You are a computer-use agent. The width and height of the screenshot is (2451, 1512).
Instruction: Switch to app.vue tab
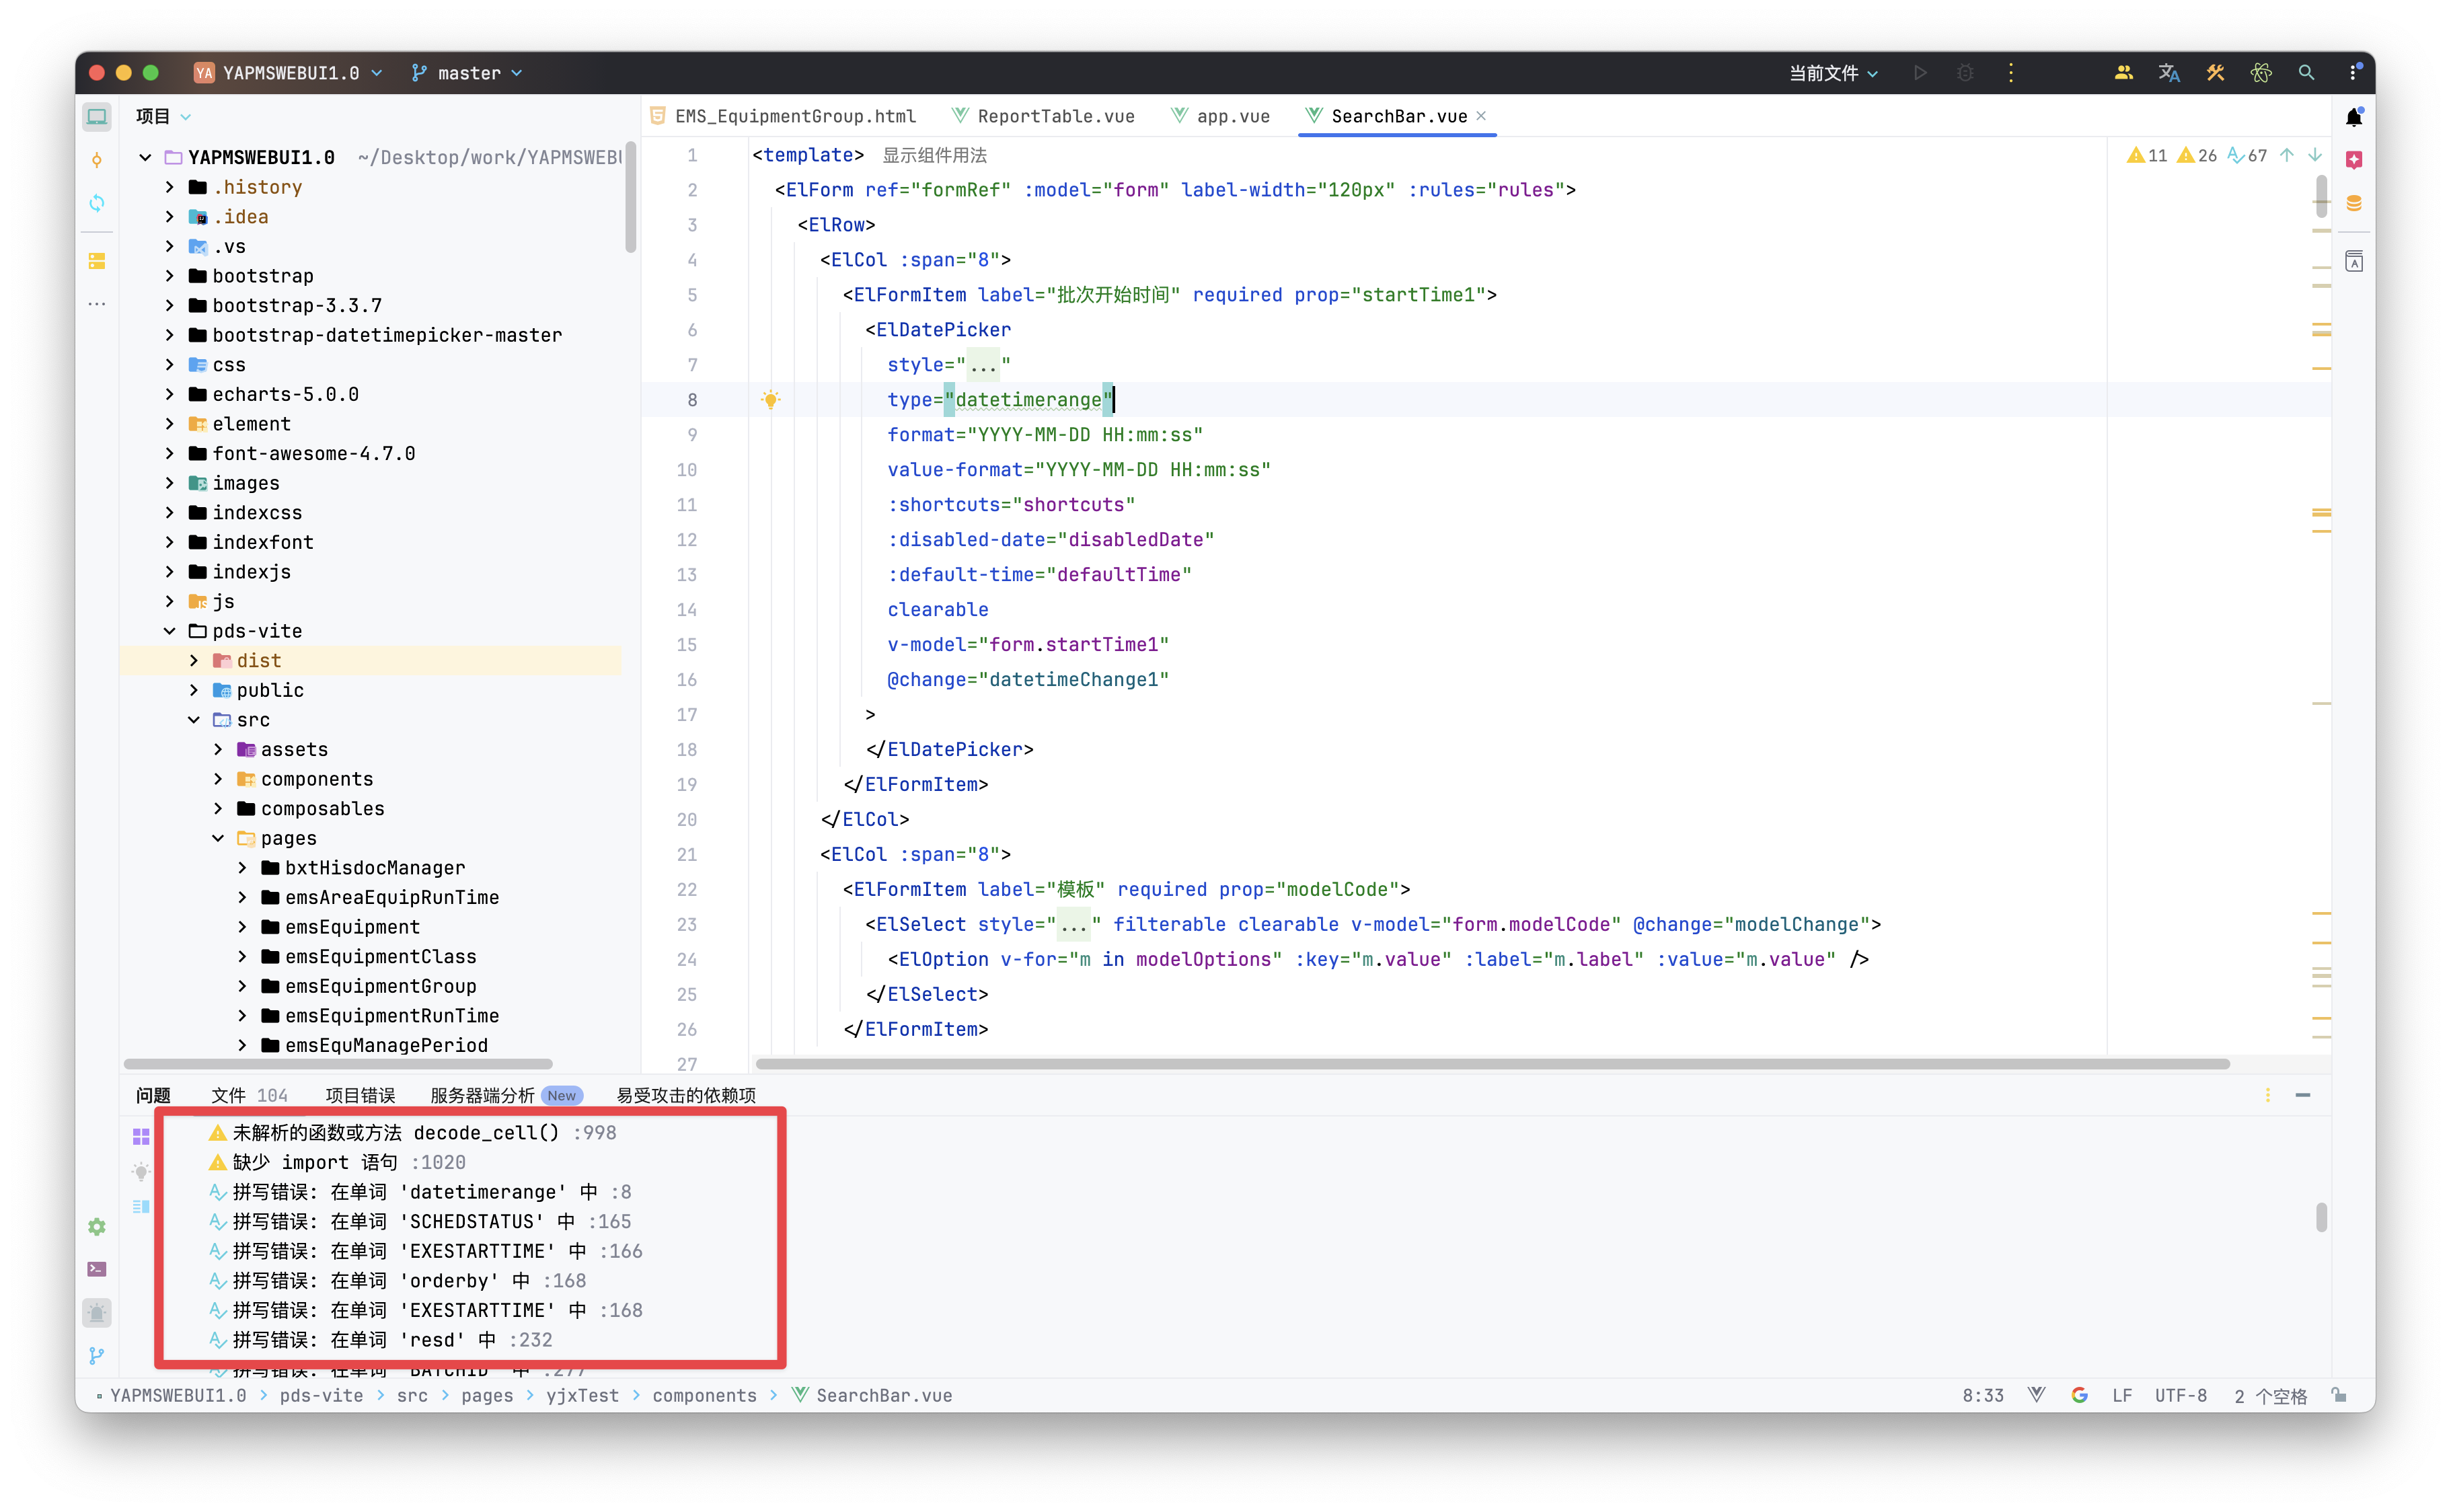click(x=1220, y=116)
